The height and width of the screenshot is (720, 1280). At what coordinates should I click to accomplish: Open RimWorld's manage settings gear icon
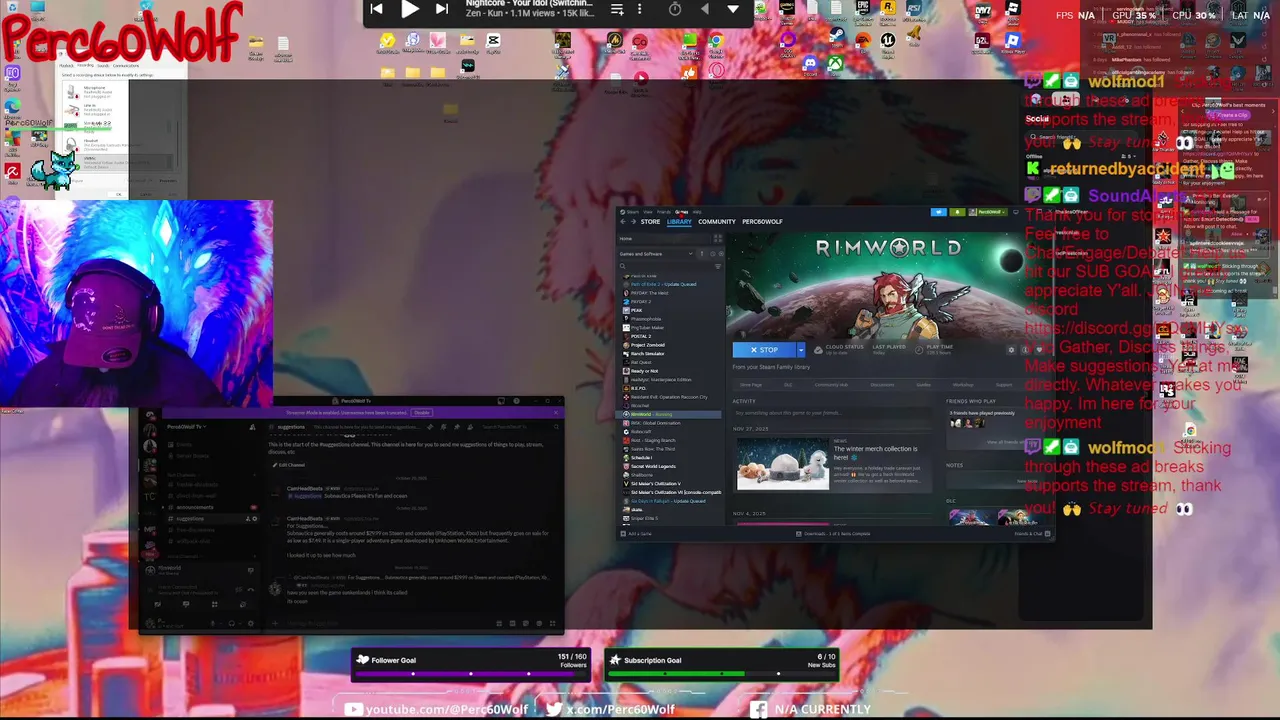[x=1011, y=350]
